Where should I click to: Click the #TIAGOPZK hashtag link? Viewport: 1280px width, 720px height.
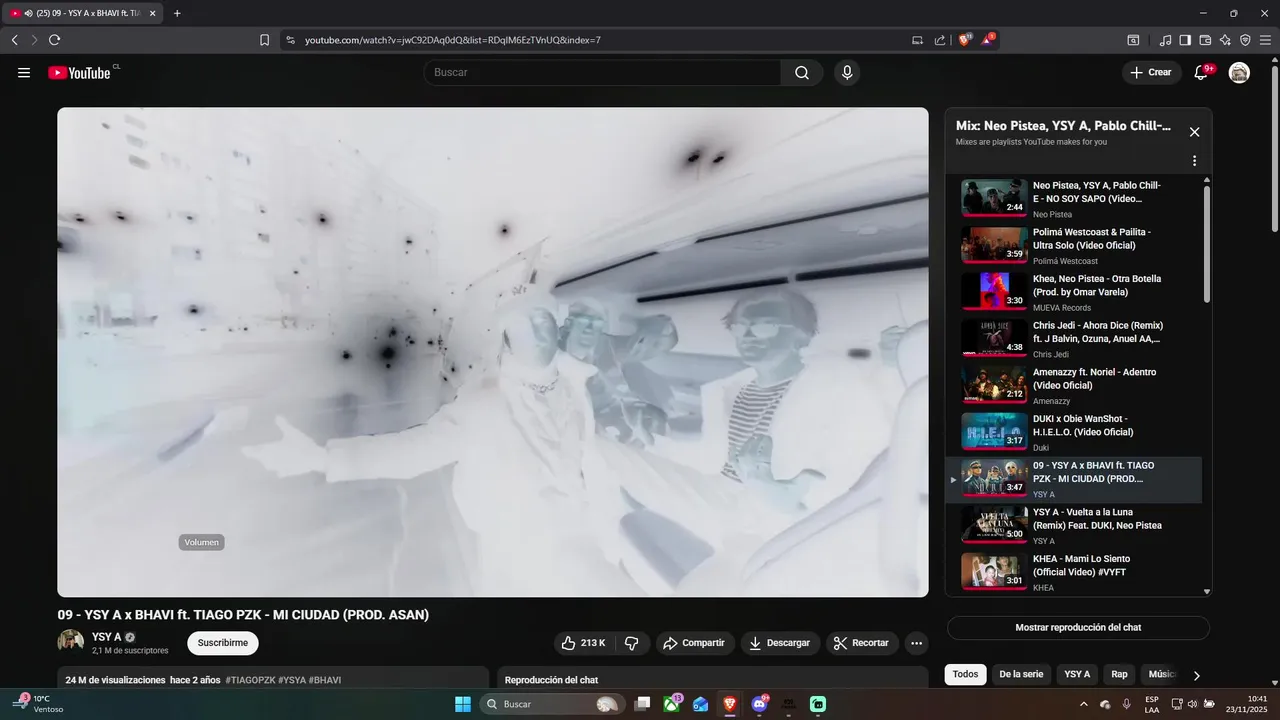pyautogui.click(x=250, y=680)
